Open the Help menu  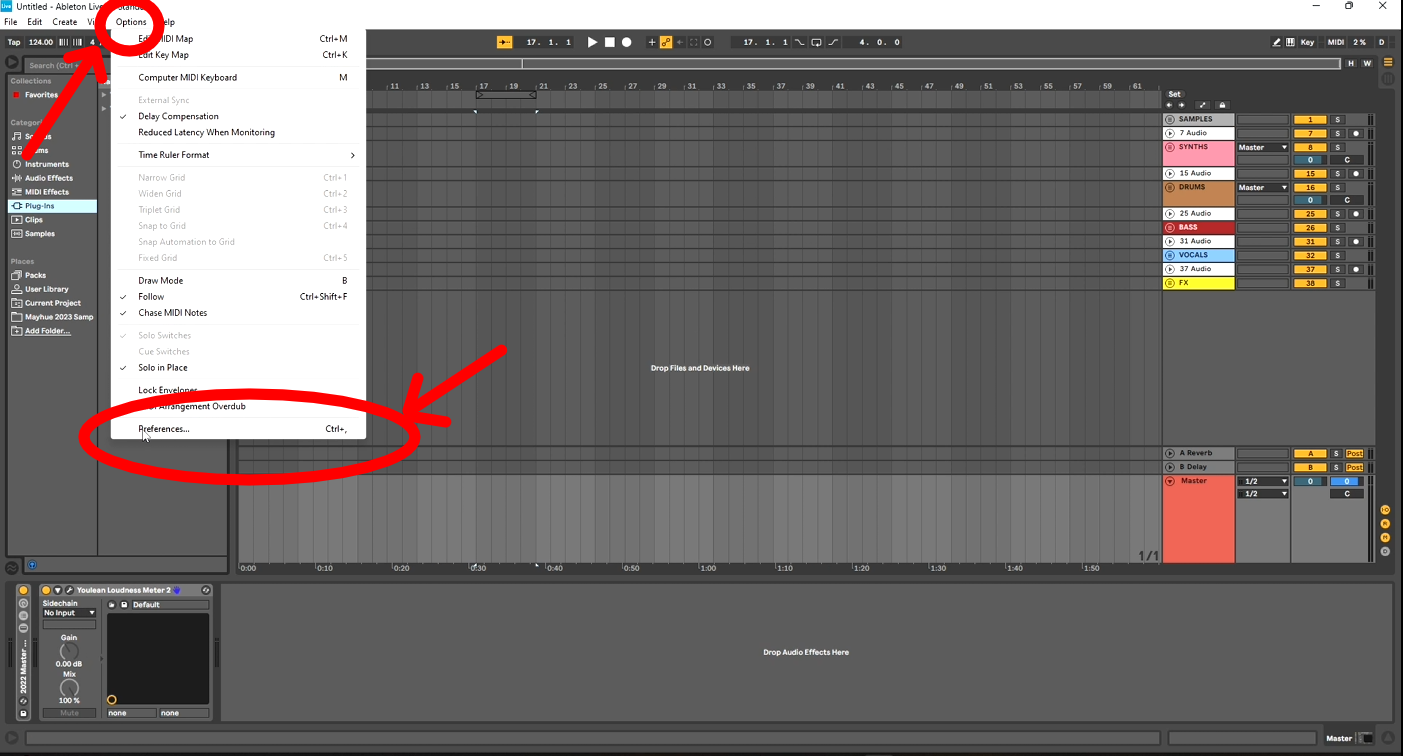(x=165, y=21)
